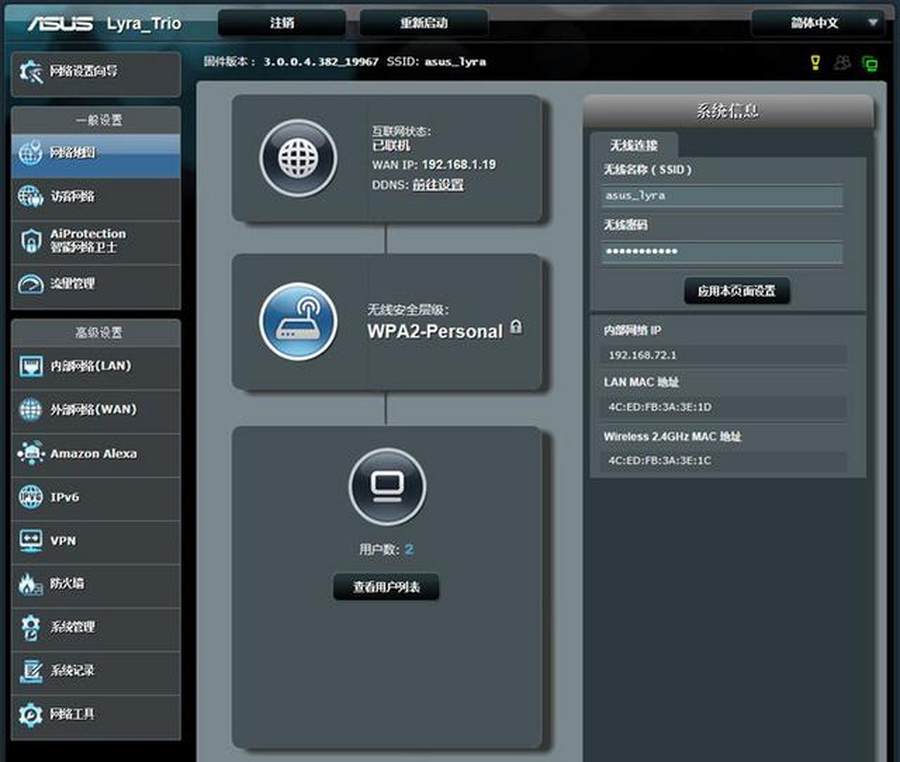Image resolution: width=900 pixels, height=762 pixels.
Task: Click the yellow lightbulb status icon
Action: (815, 62)
